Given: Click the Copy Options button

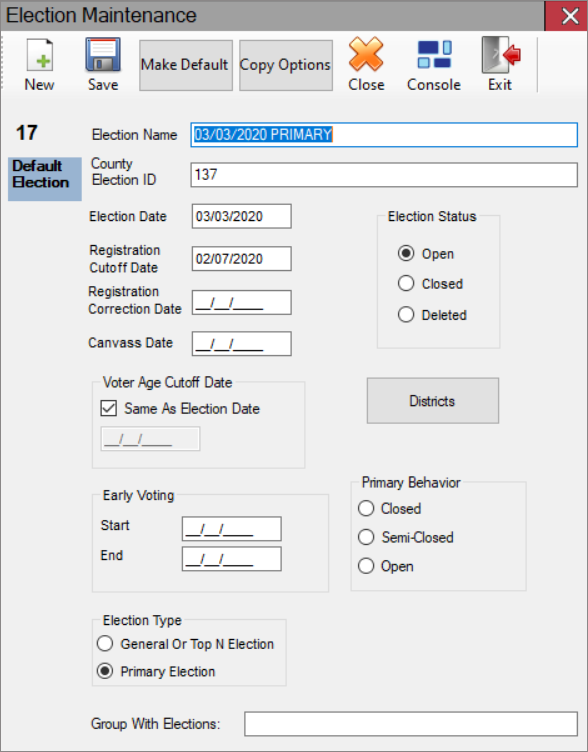Looking at the screenshot, I should [286, 65].
